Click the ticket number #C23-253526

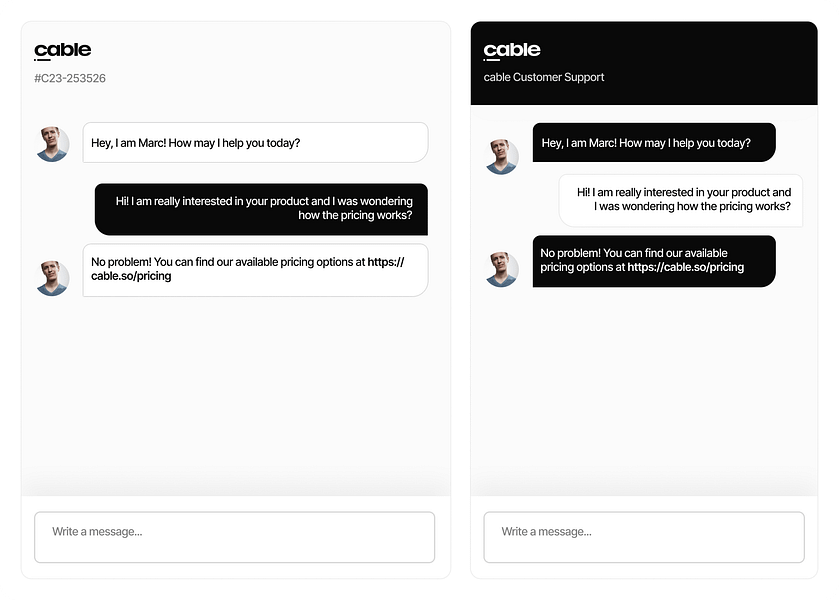[70, 78]
